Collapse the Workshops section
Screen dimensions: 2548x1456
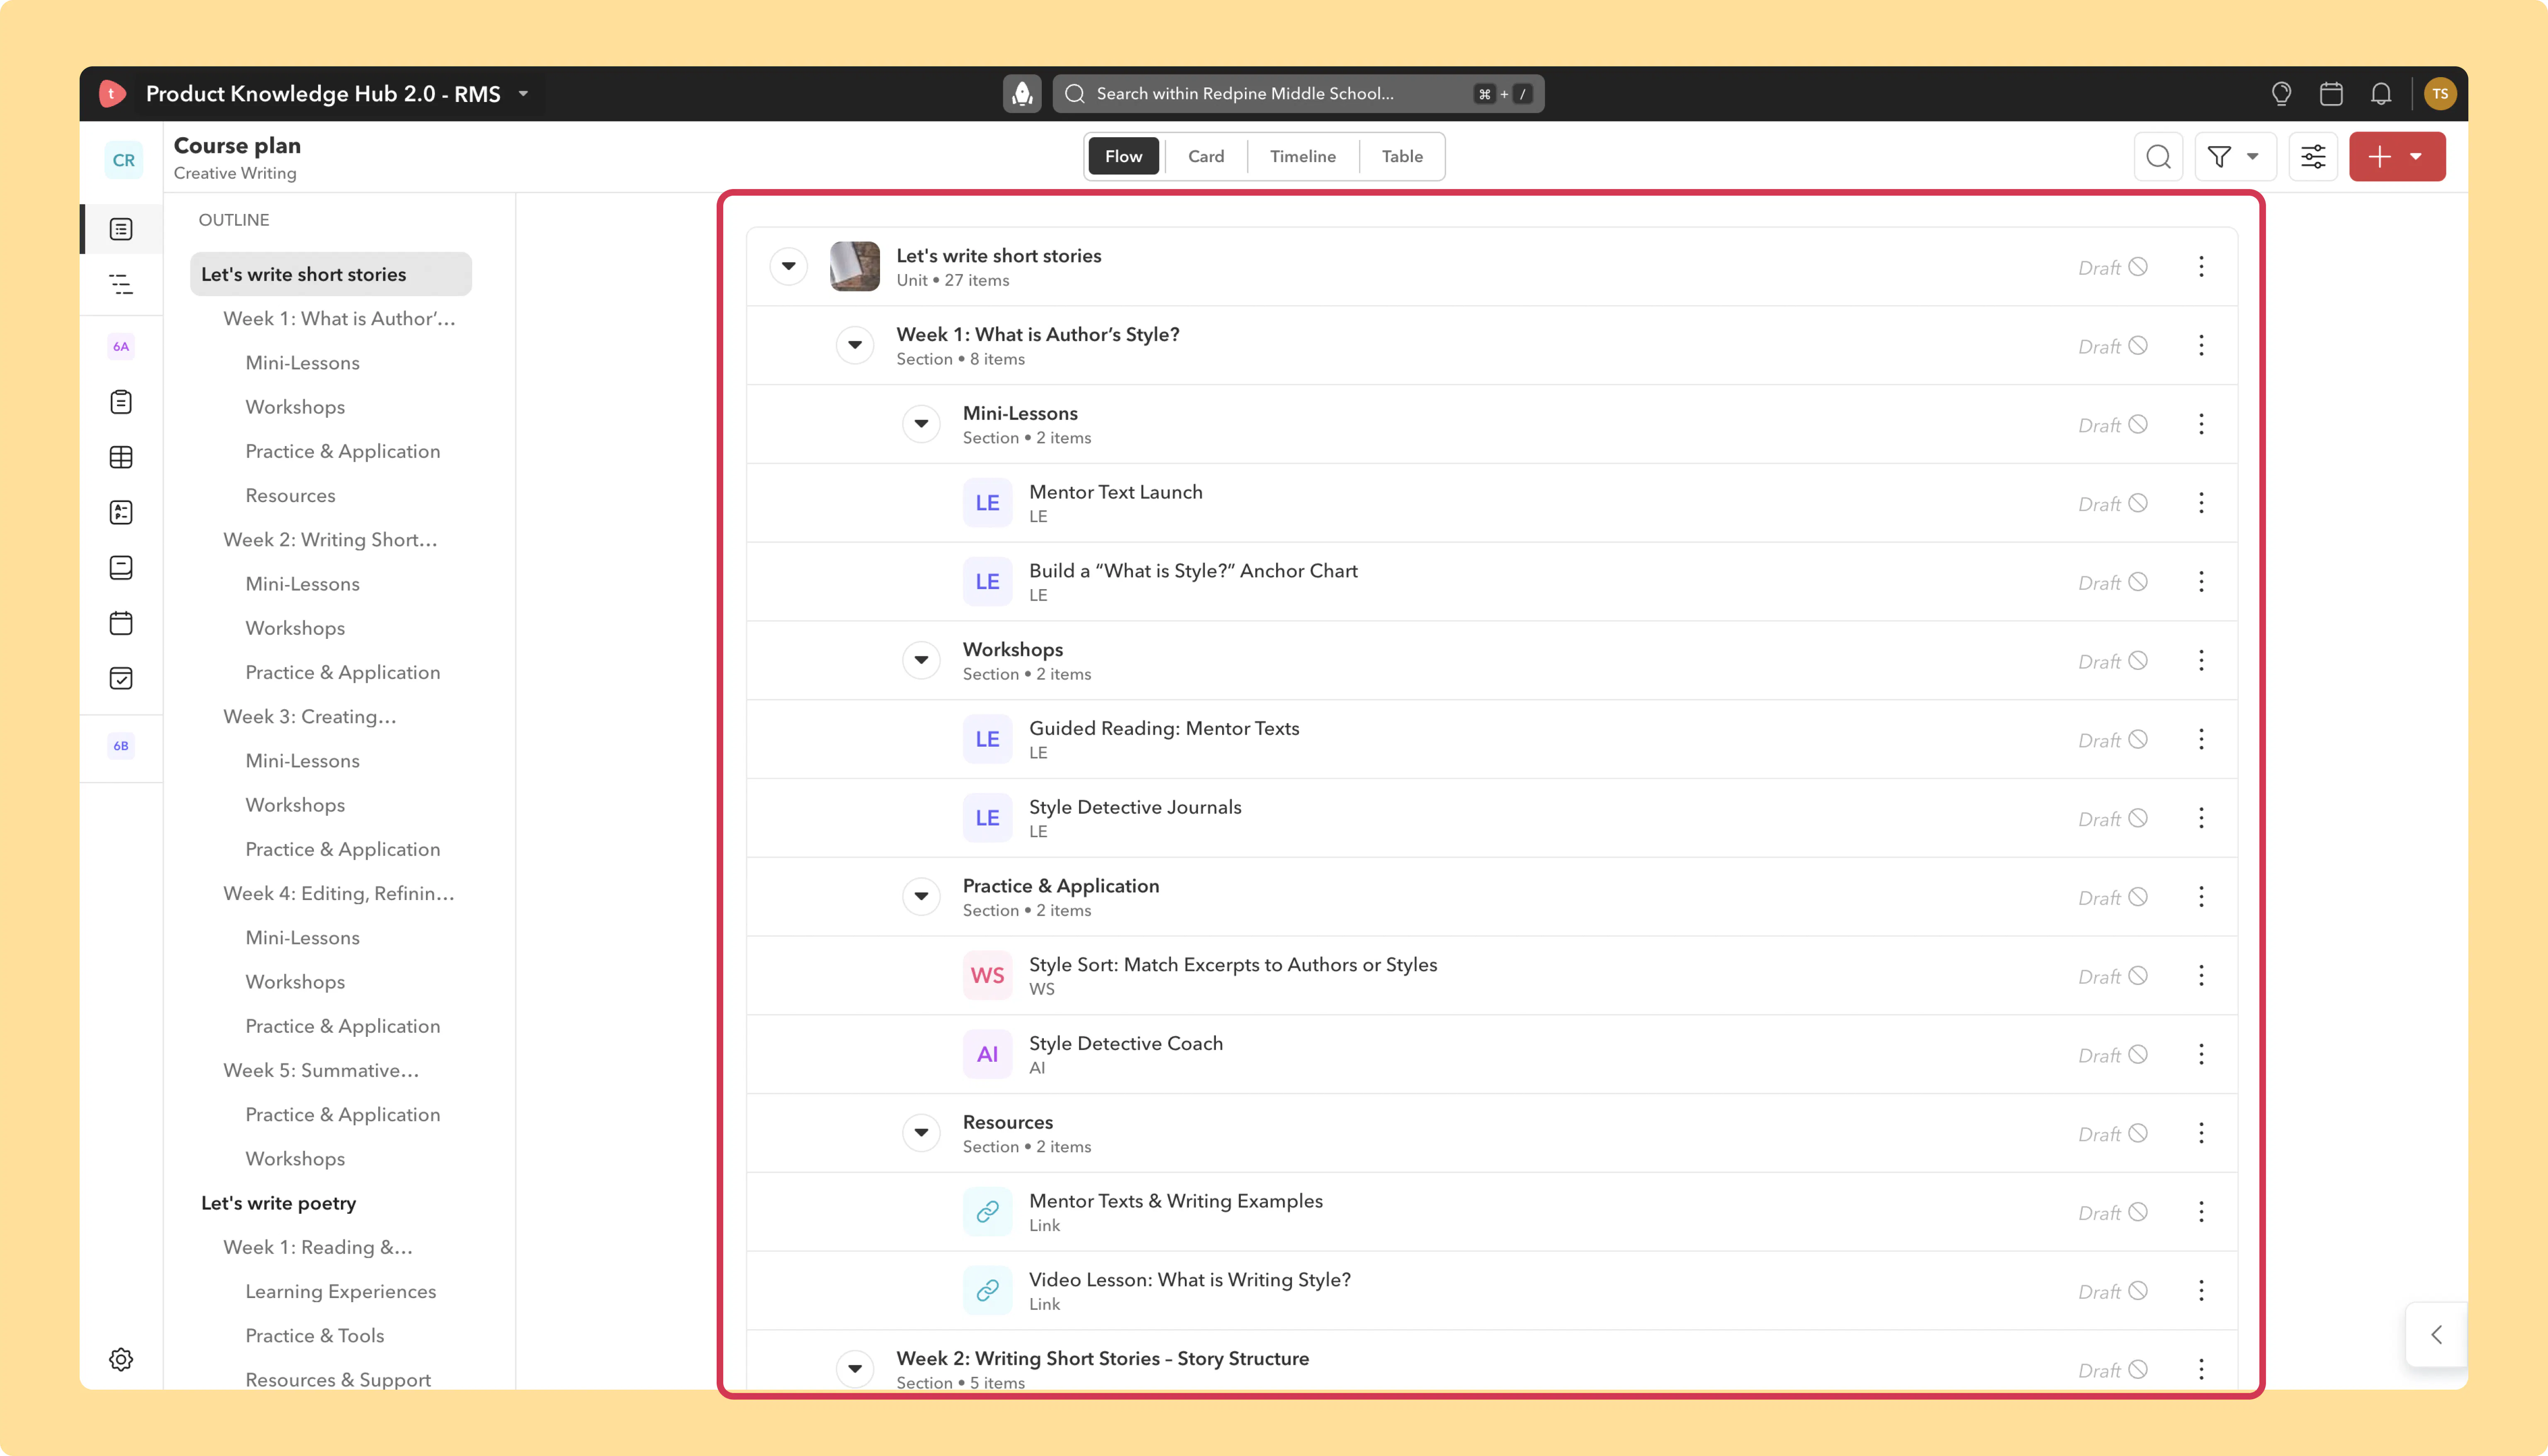tap(921, 660)
